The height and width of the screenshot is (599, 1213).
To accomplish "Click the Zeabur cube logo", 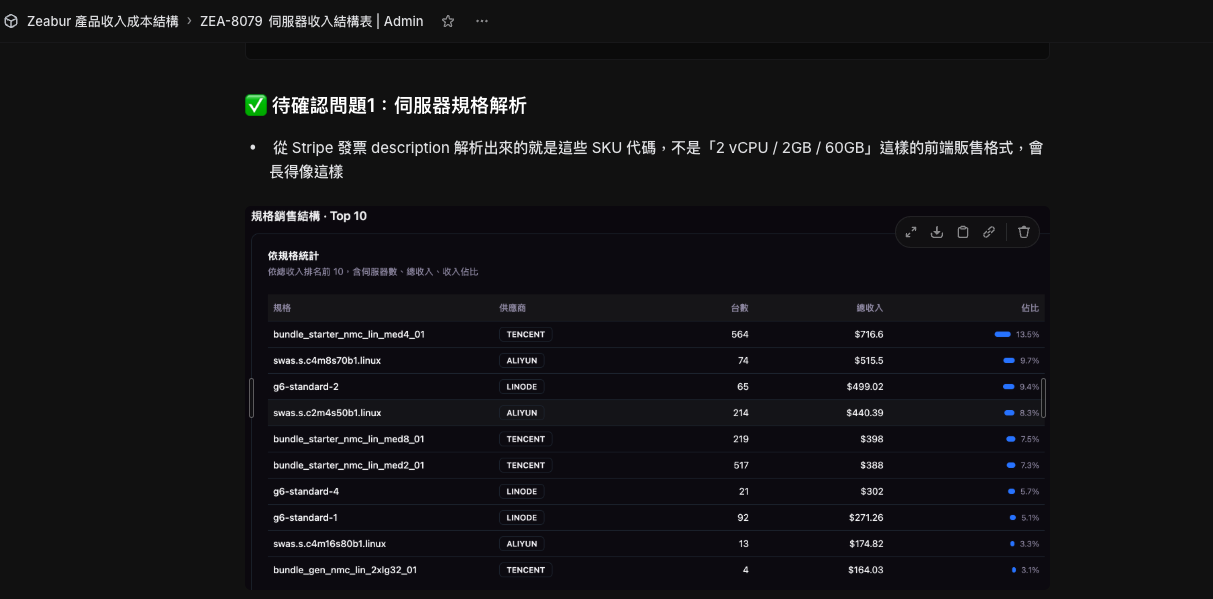I will click(x=11, y=20).
